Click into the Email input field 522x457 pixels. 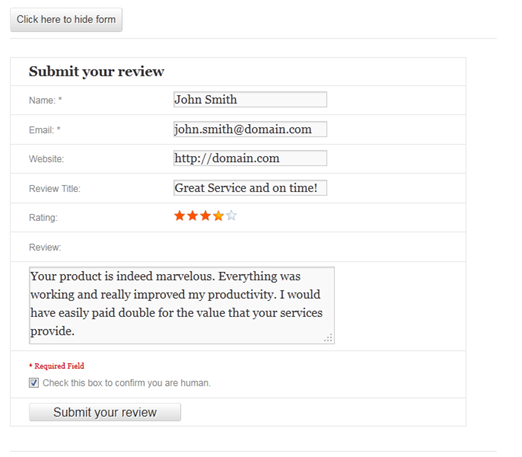point(250,129)
